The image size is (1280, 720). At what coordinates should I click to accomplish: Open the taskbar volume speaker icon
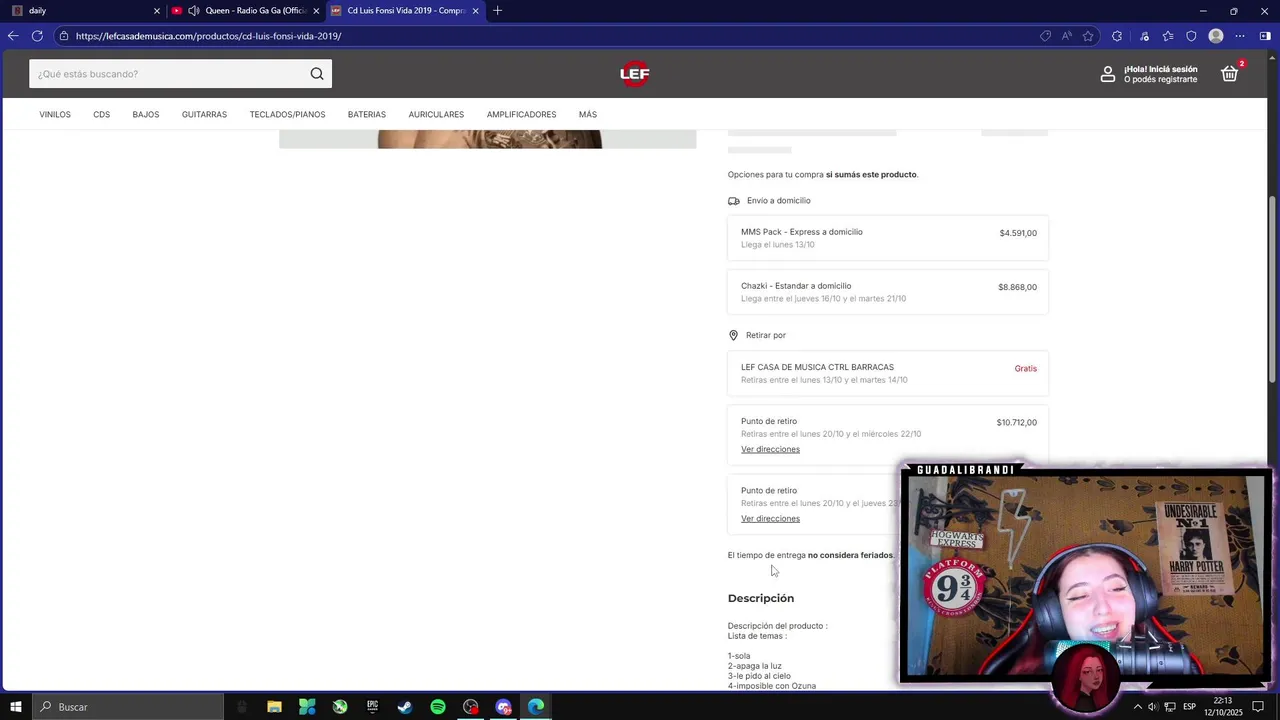[x=1153, y=707]
